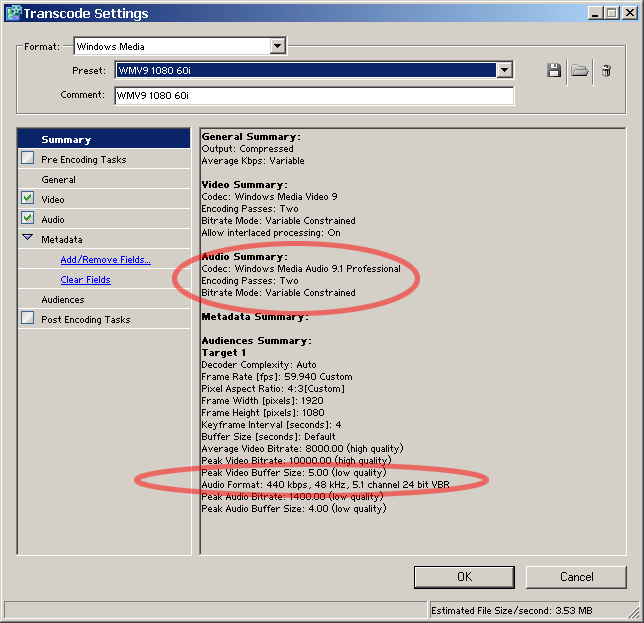The width and height of the screenshot is (644, 623).
Task: Click the 'Peak Video Buffer Size: 5.00' line
Action: click(294, 473)
